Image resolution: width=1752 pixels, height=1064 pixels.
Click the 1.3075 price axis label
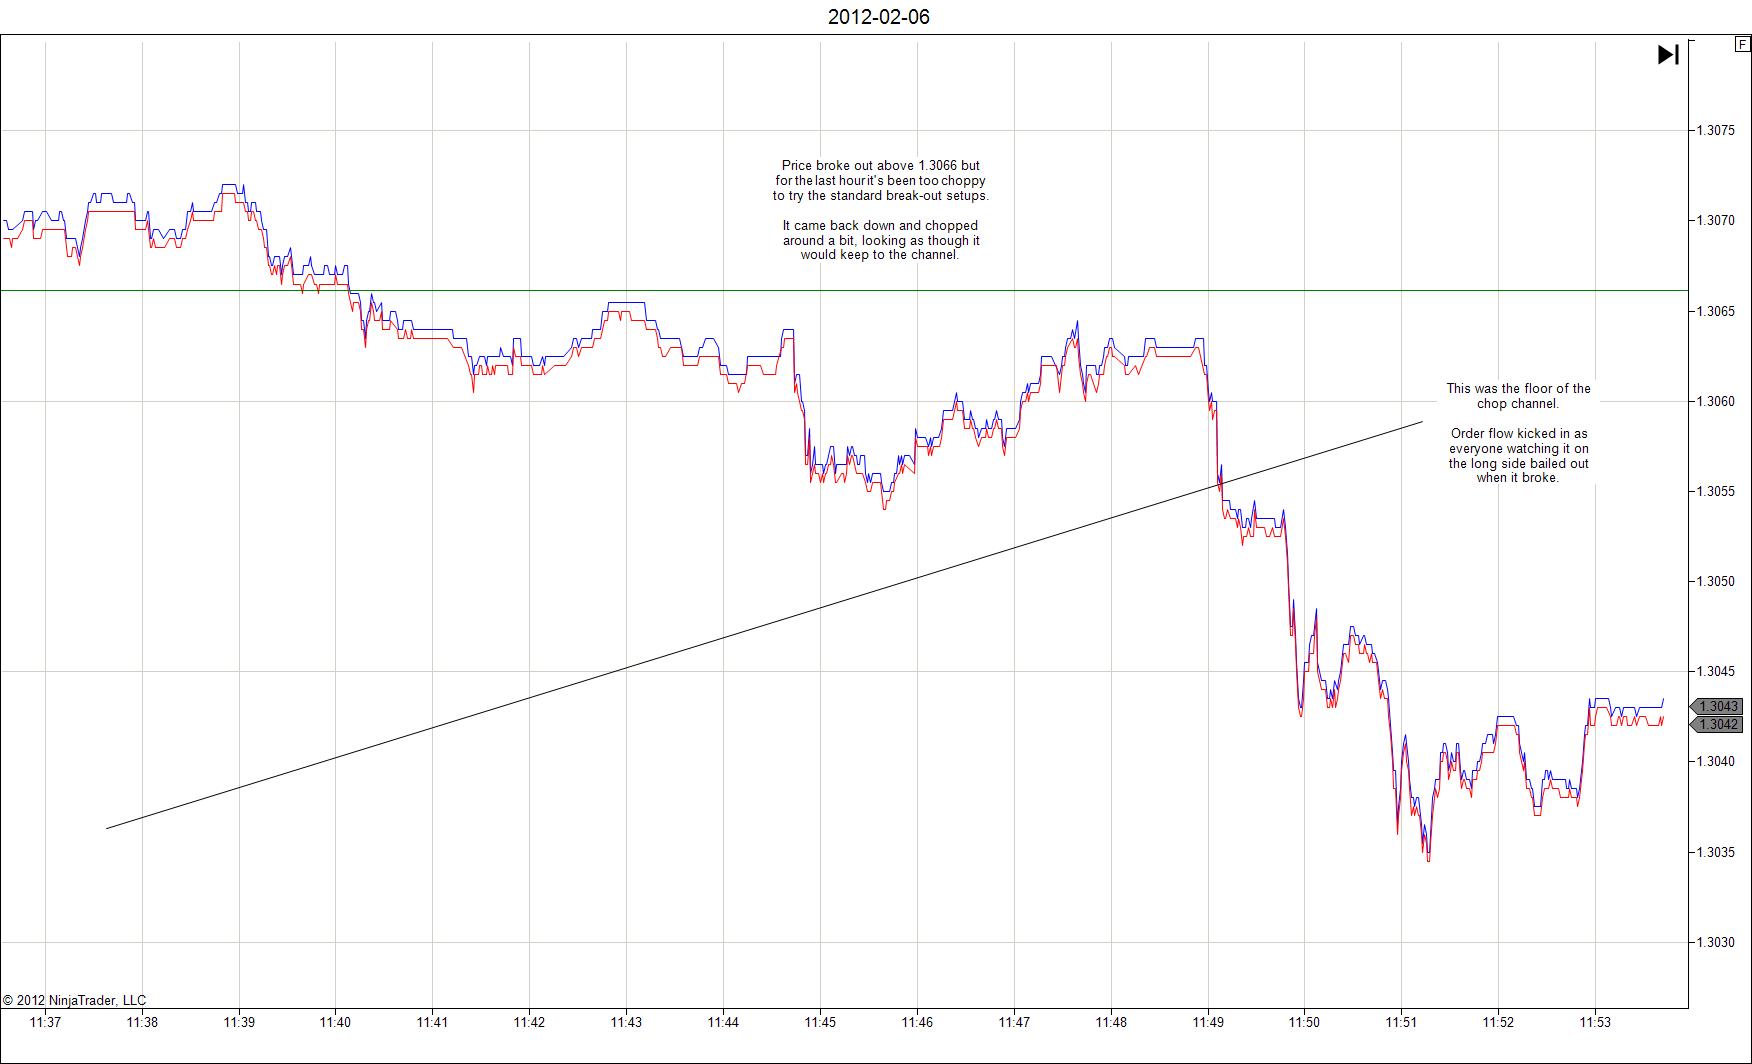[x=1714, y=130]
